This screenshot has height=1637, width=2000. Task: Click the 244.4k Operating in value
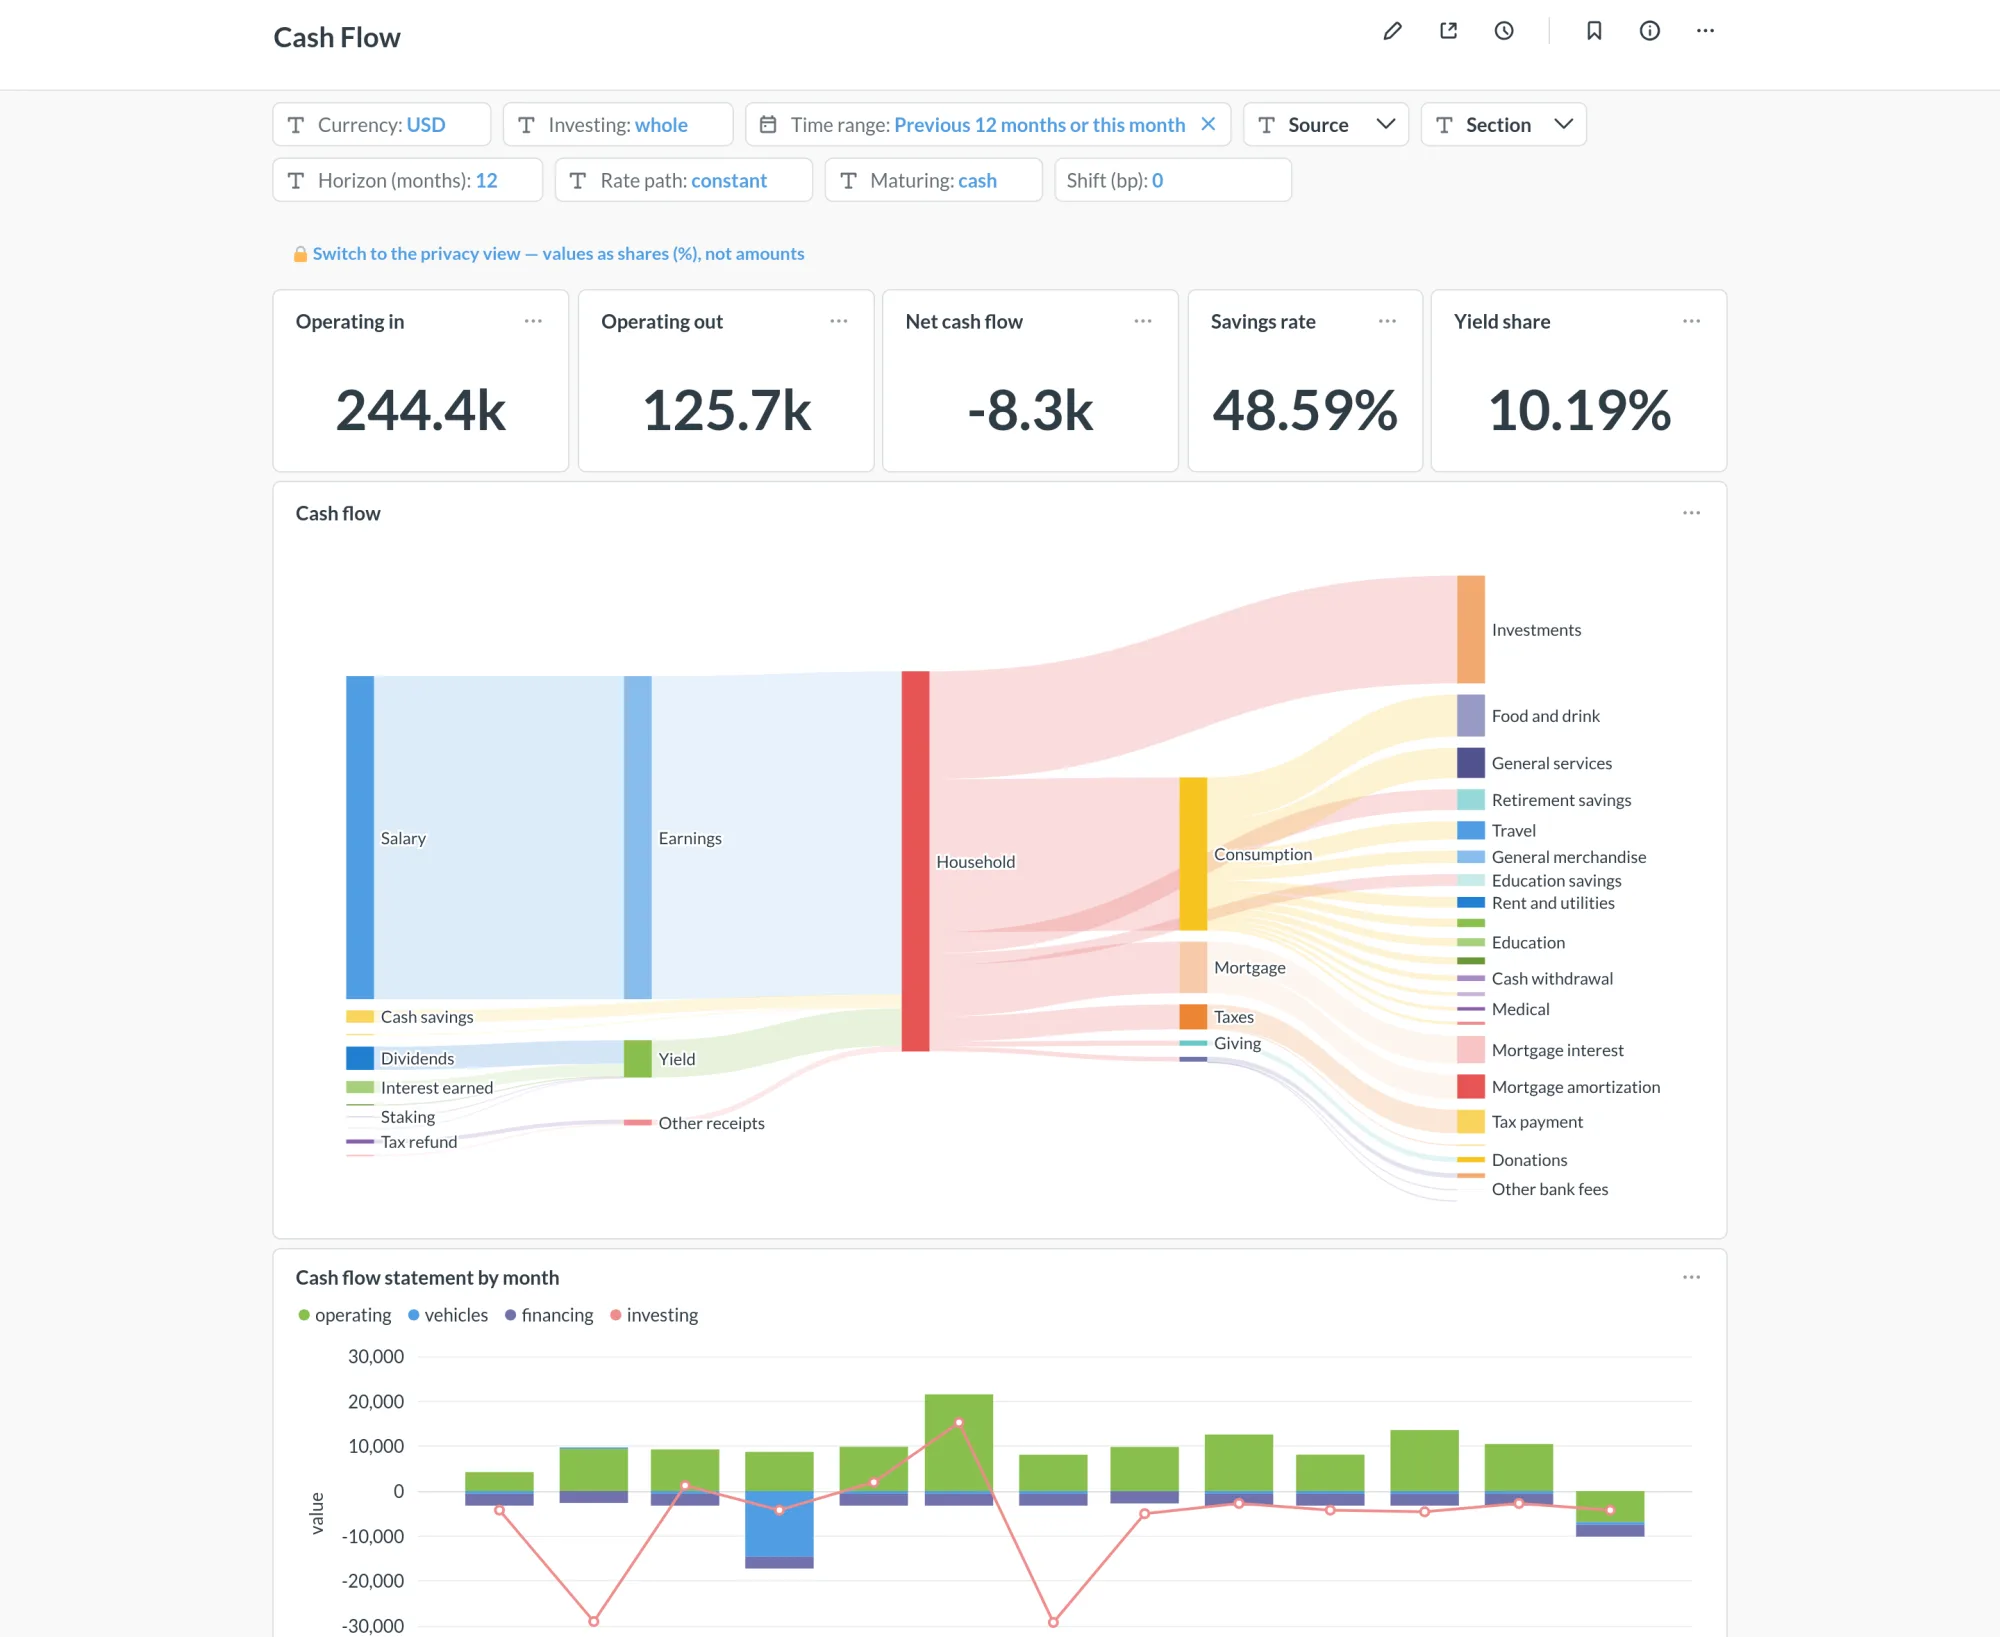coord(421,410)
